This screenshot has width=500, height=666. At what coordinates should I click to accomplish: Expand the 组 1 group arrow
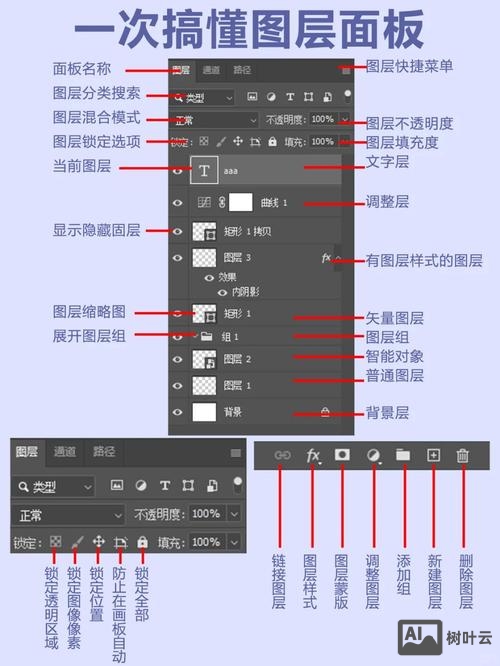click(x=195, y=336)
